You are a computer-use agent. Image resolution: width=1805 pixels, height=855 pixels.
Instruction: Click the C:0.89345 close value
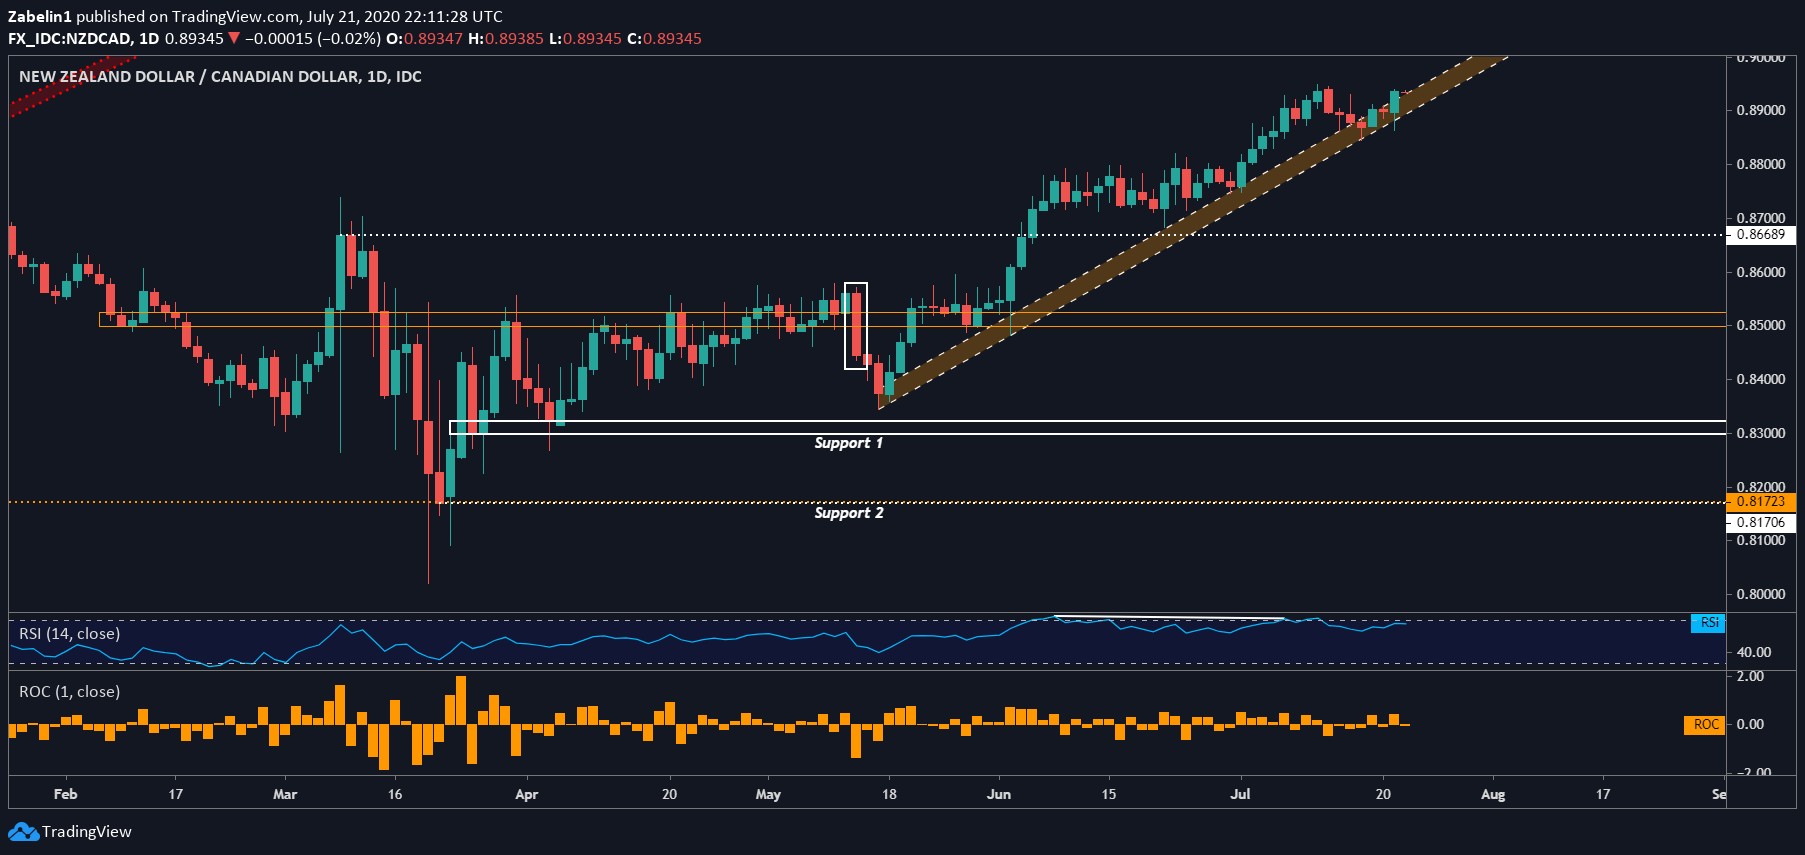pyautogui.click(x=664, y=39)
